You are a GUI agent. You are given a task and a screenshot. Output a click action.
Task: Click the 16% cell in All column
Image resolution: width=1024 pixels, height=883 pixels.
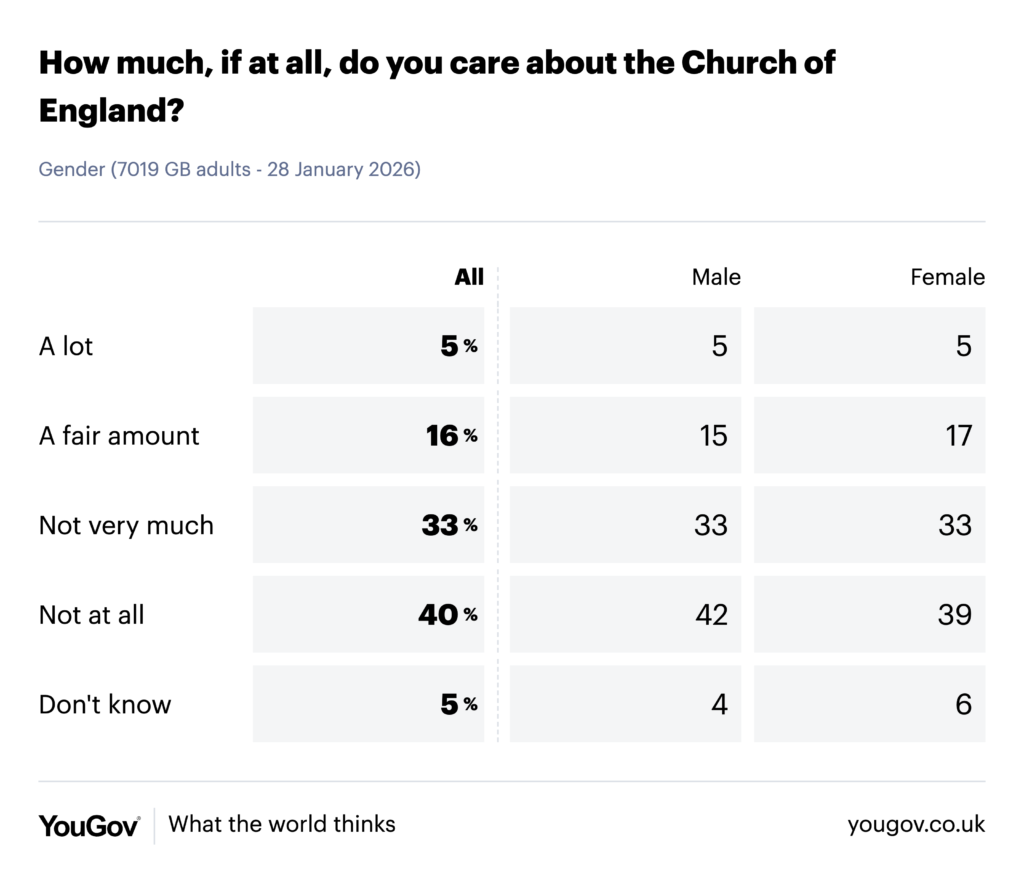(368, 436)
